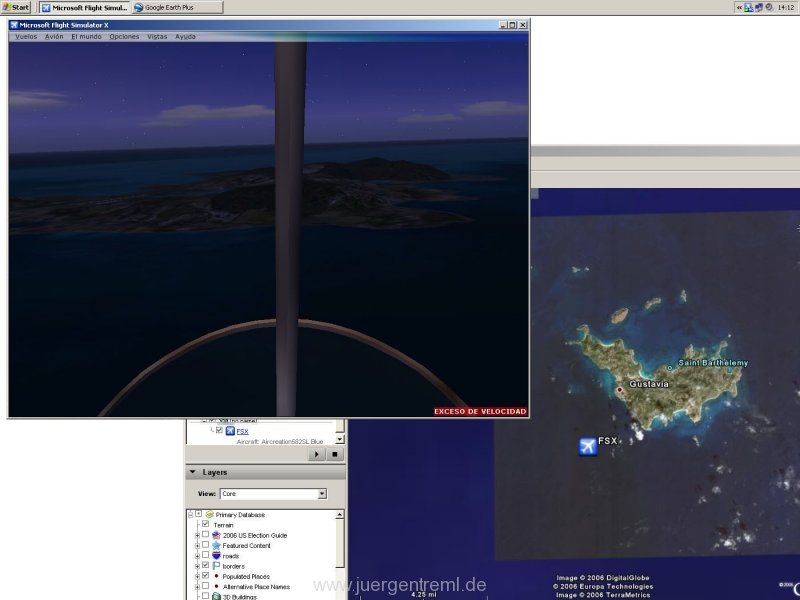Open the El mundo menu
Viewport: 800px width, 600px height.
pyautogui.click(x=86, y=37)
